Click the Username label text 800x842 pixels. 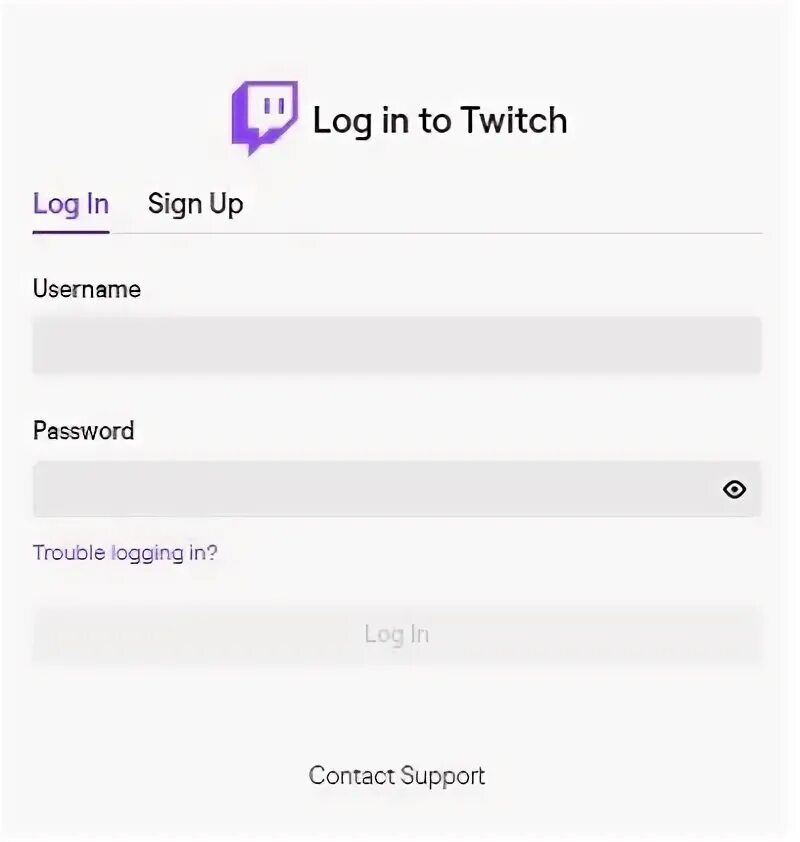click(x=87, y=289)
